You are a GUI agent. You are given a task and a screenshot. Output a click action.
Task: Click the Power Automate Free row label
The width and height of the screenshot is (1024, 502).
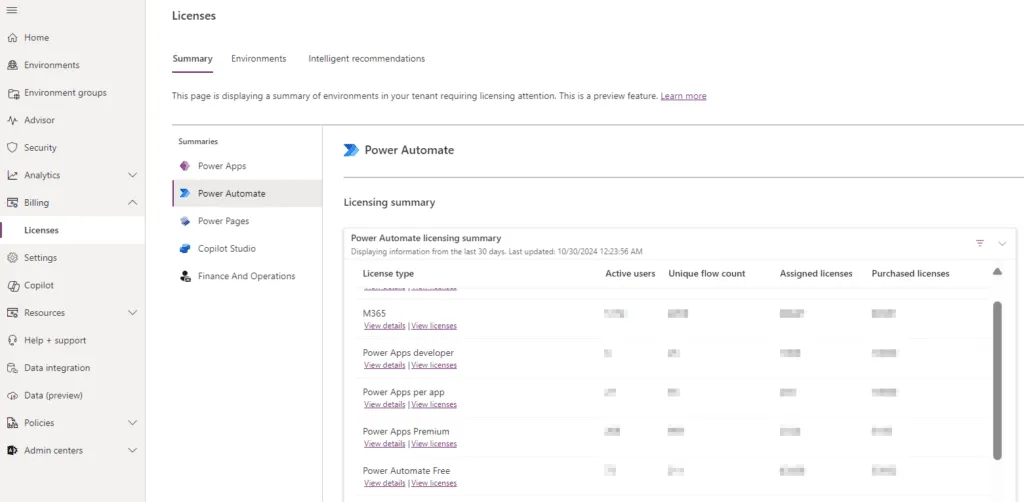point(406,471)
